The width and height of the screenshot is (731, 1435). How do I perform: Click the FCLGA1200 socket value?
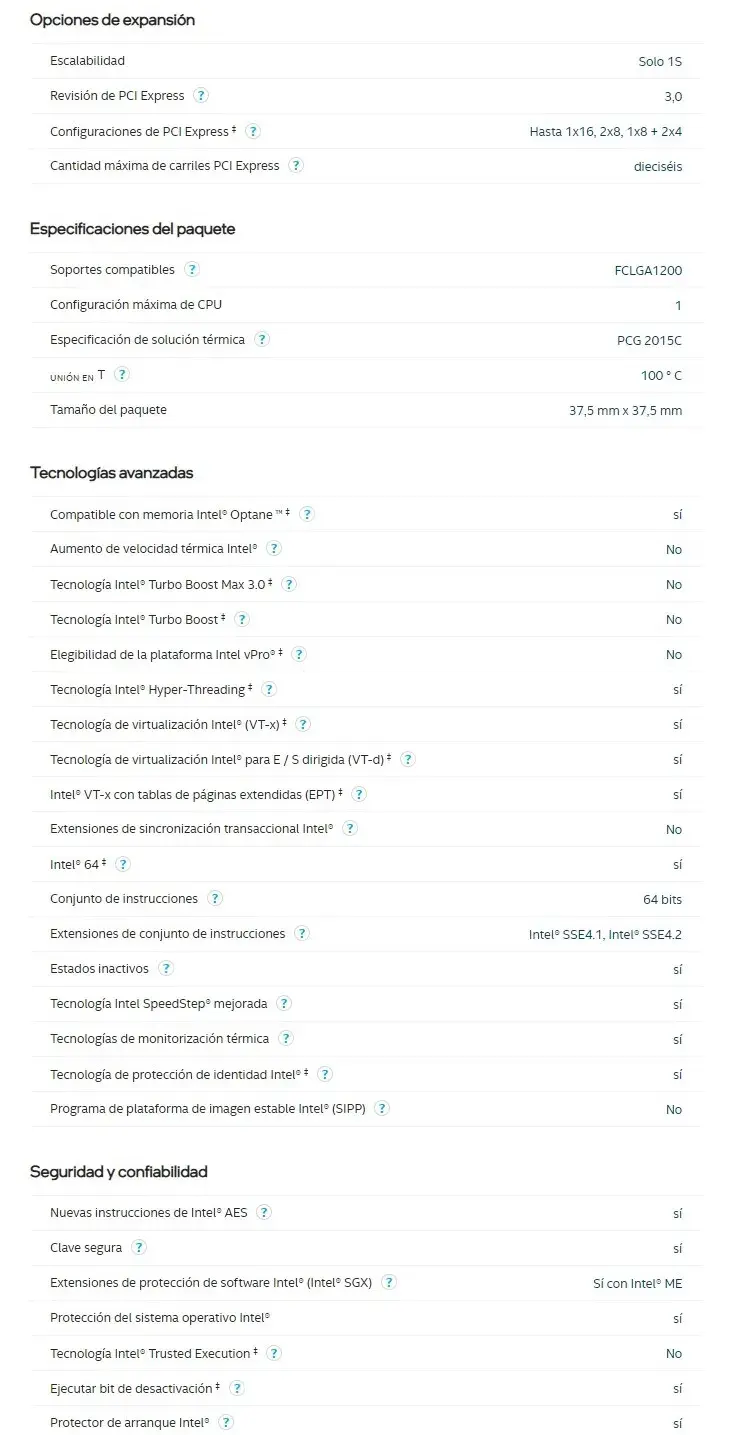(x=648, y=270)
